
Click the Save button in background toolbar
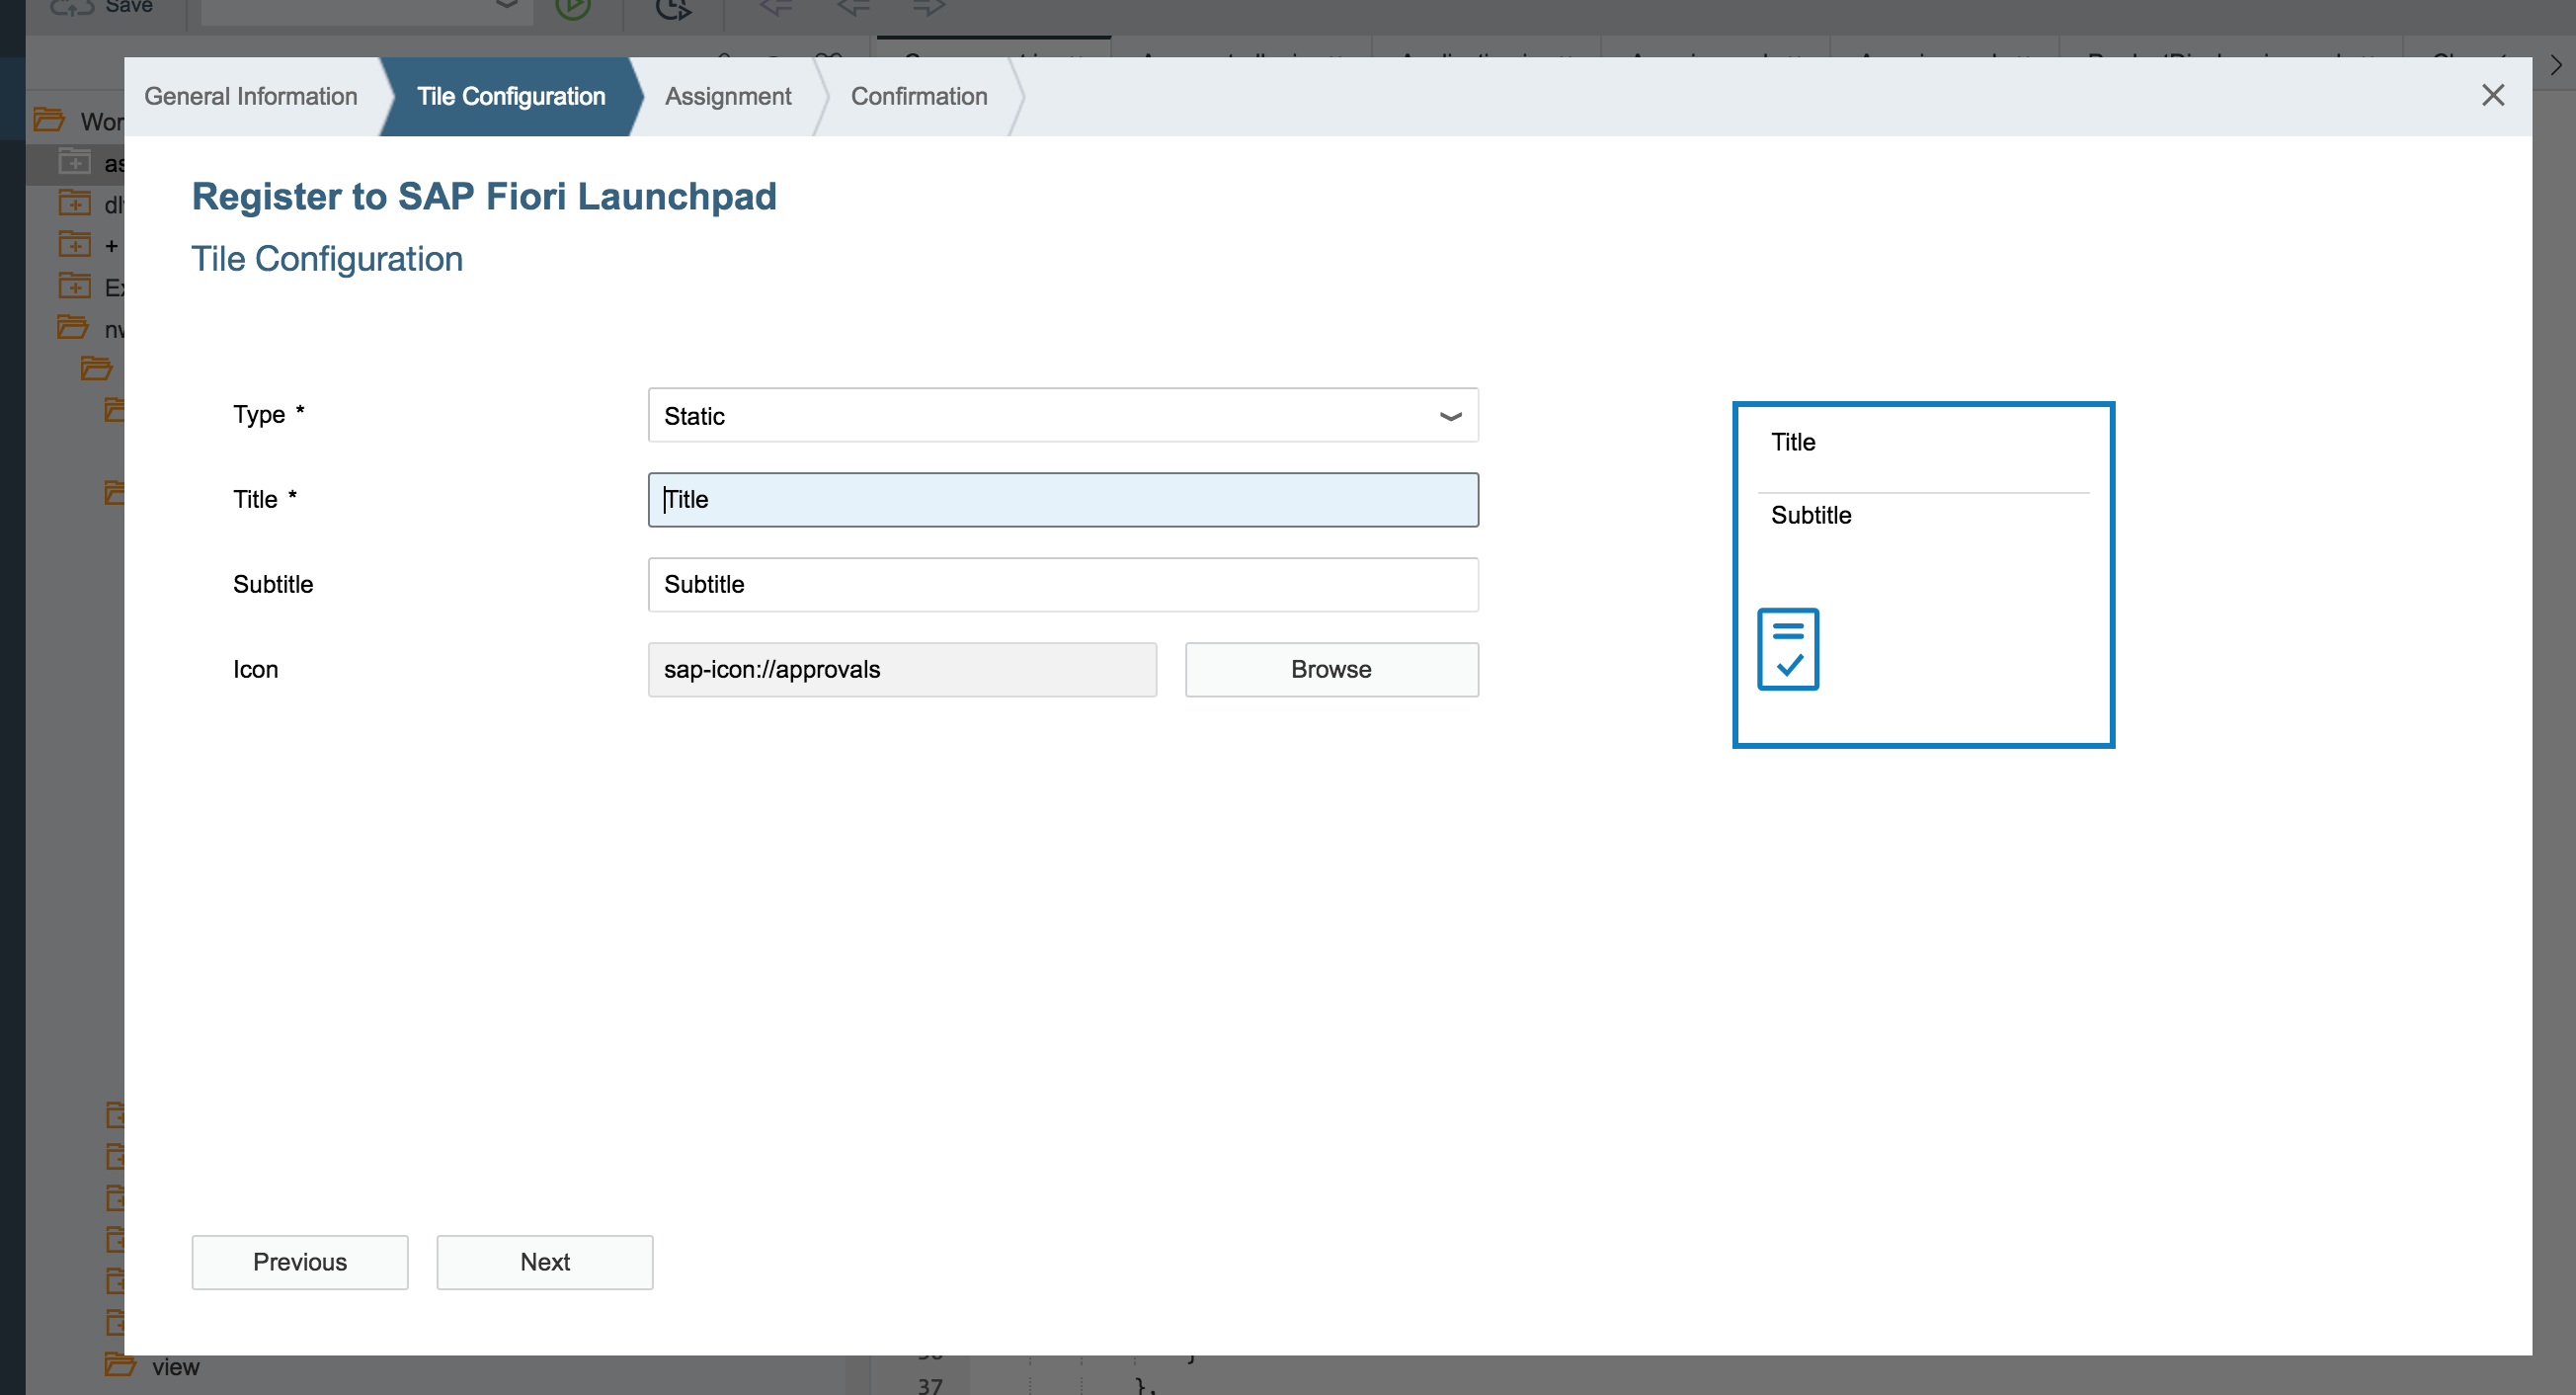101,8
